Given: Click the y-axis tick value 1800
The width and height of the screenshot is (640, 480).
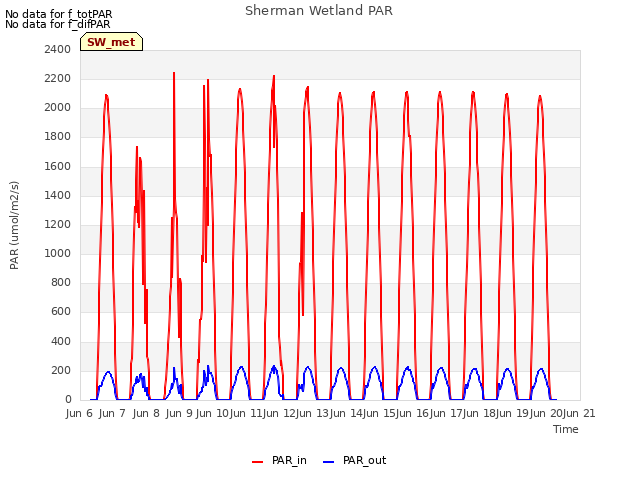Looking at the screenshot, I should 58,136.
